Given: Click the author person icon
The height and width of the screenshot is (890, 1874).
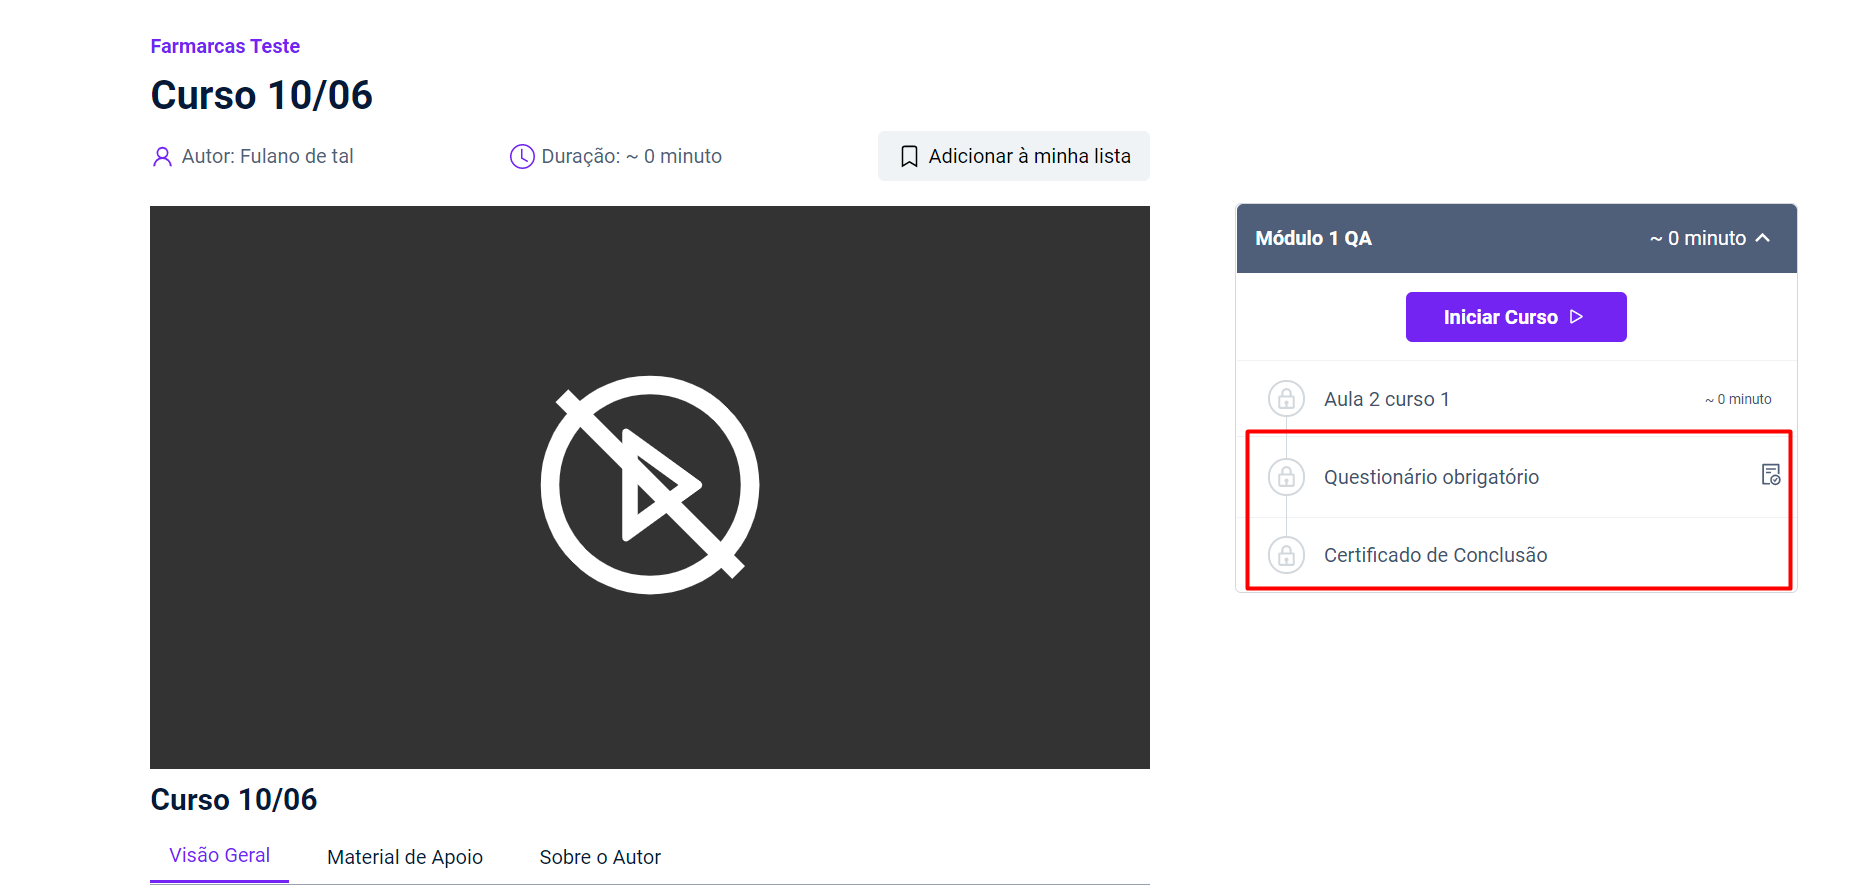Looking at the screenshot, I should pos(162,157).
